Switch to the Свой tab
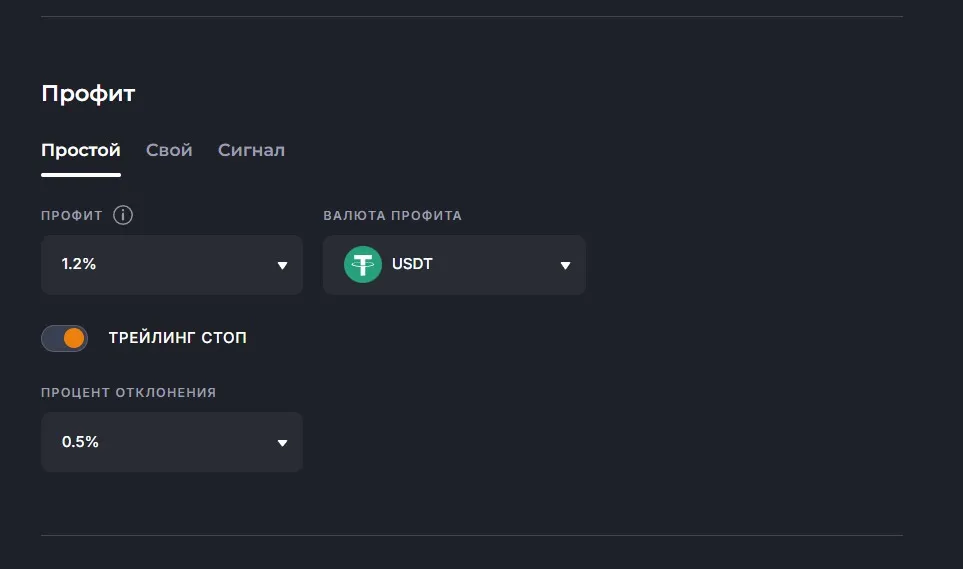 (x=169, y=150)
